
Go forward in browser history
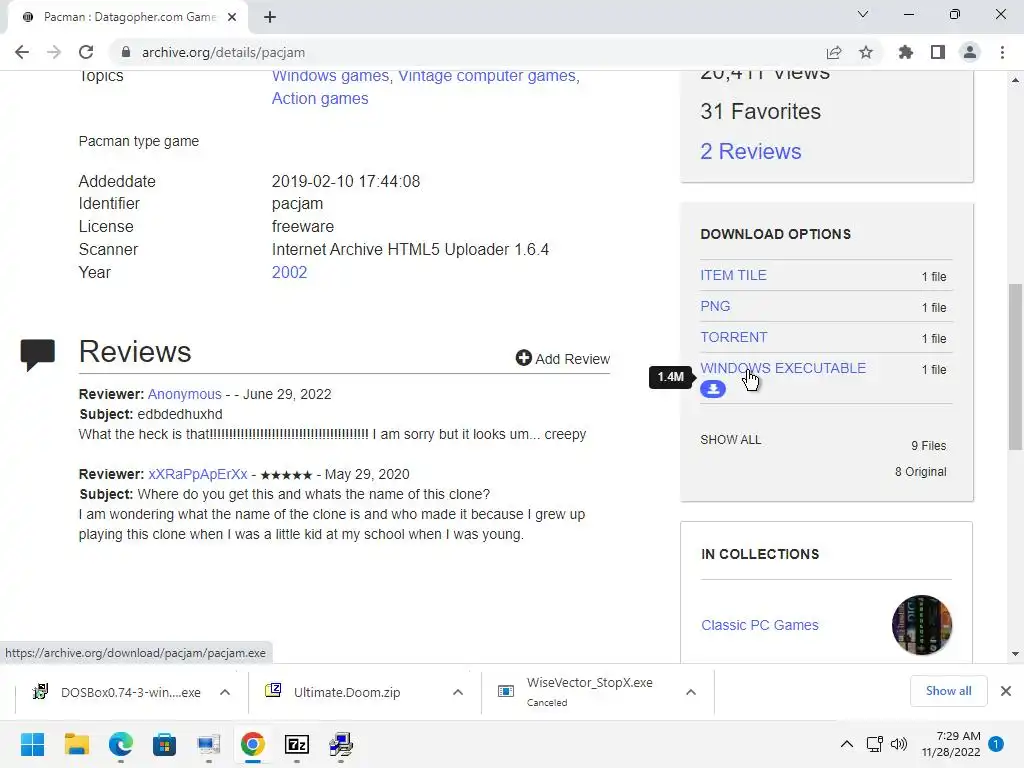(54, 52)
